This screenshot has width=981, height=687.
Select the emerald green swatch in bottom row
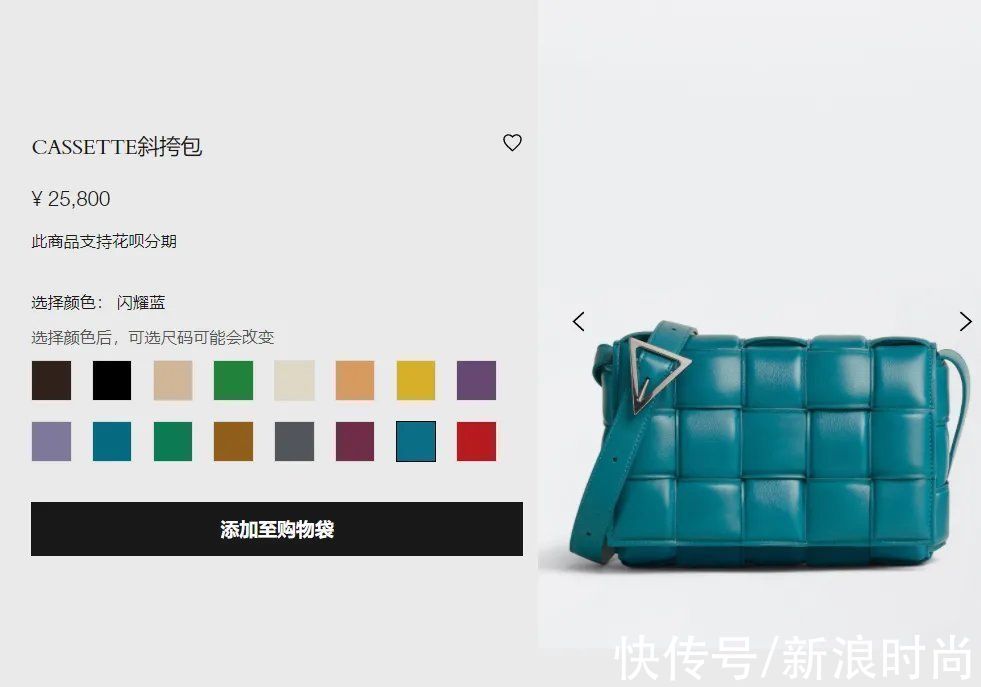tap(173, 441)
